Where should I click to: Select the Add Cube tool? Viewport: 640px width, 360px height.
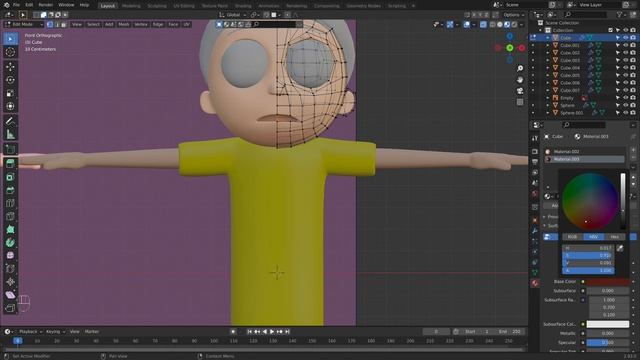tap(10, 149)
